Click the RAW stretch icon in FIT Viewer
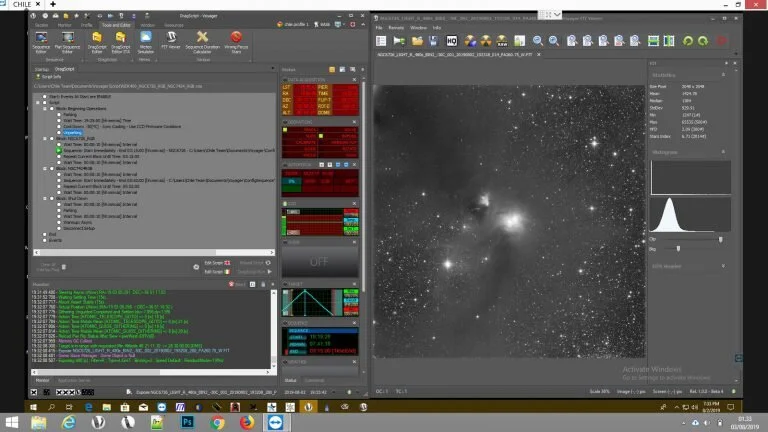Viewport: 768px width, 432px height. (x=502, y=41)
